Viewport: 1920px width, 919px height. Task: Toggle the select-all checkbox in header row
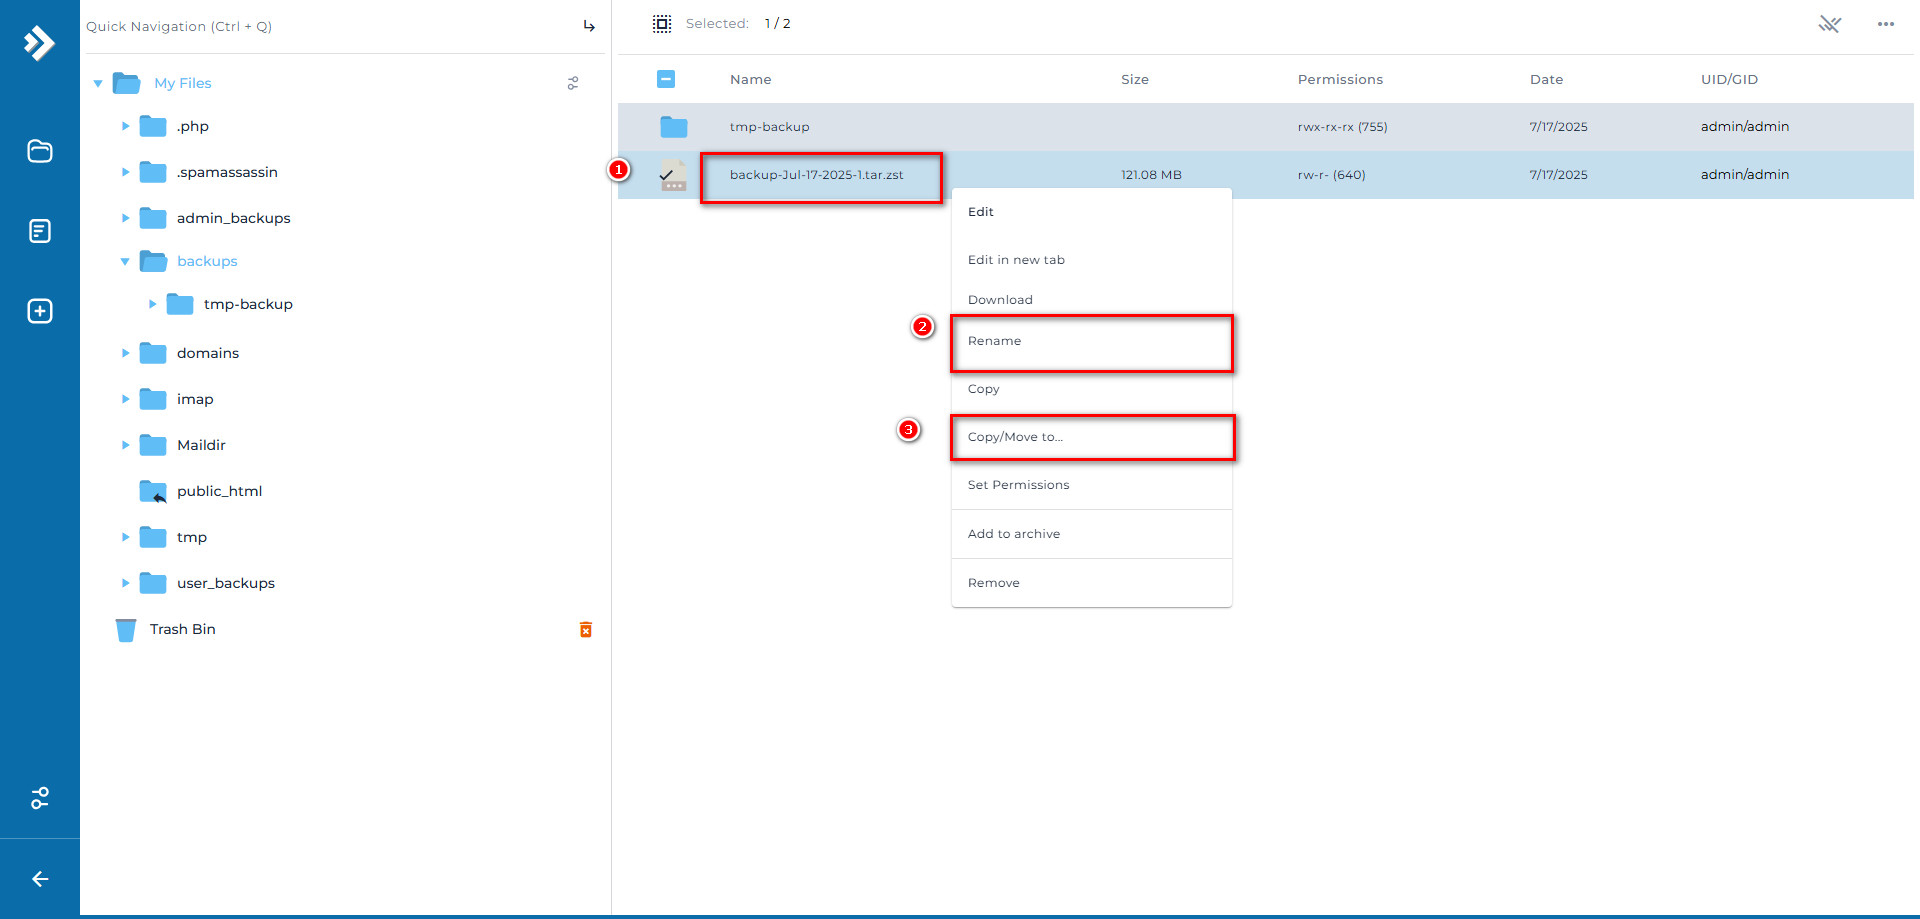tap(666, 79)
